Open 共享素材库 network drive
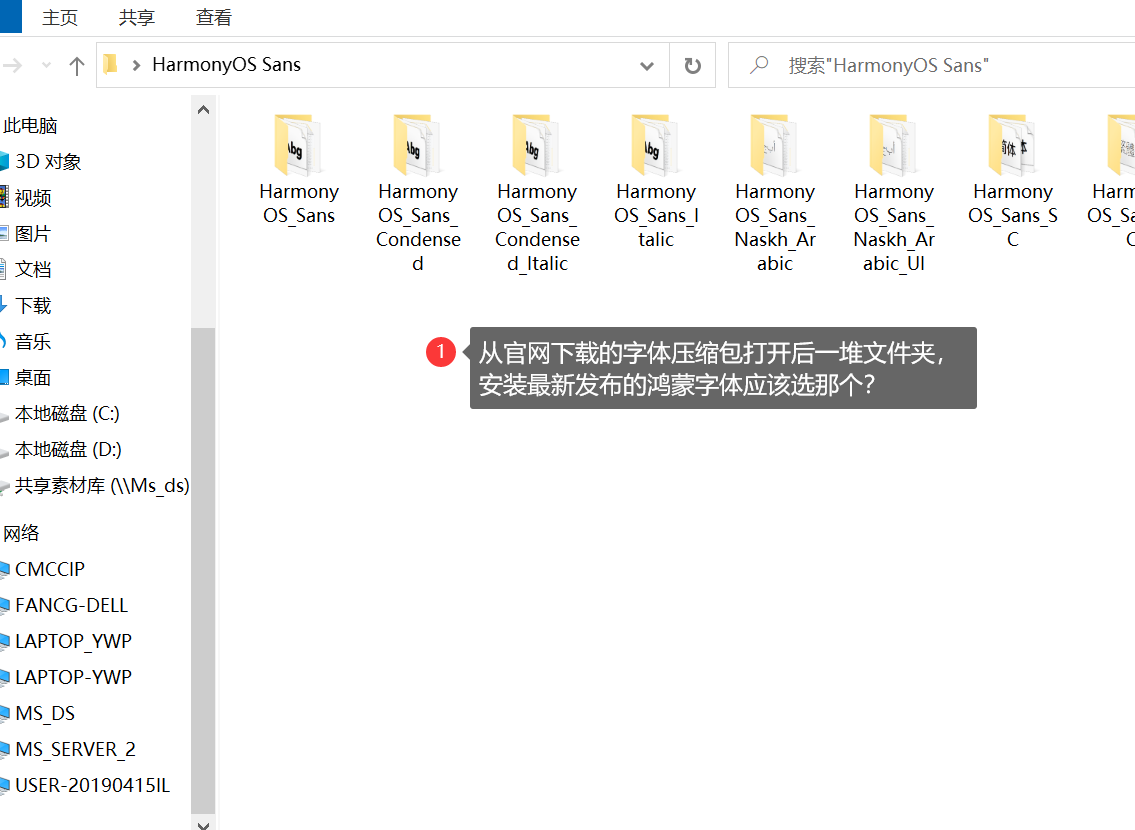The image size is (1135, 830). coord(101,486)
